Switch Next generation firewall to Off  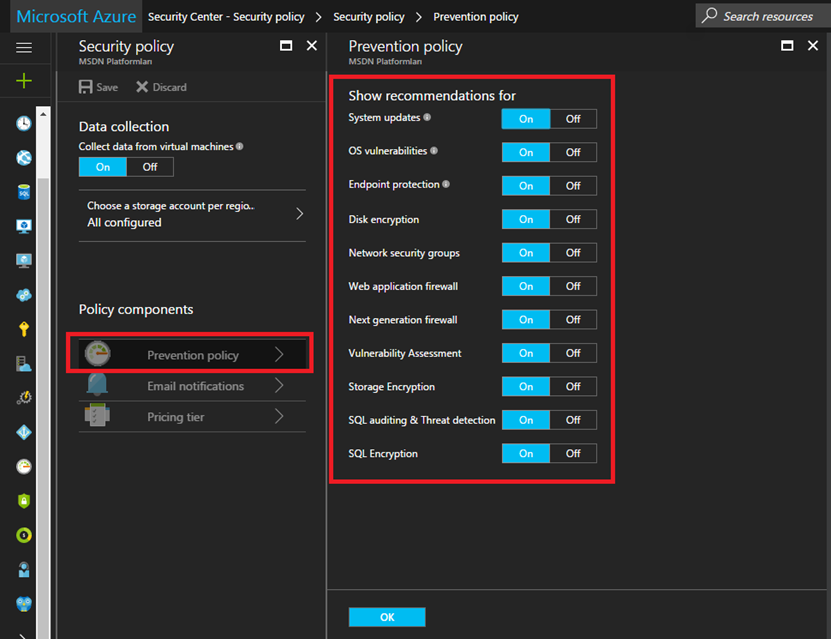pos(573,320)
